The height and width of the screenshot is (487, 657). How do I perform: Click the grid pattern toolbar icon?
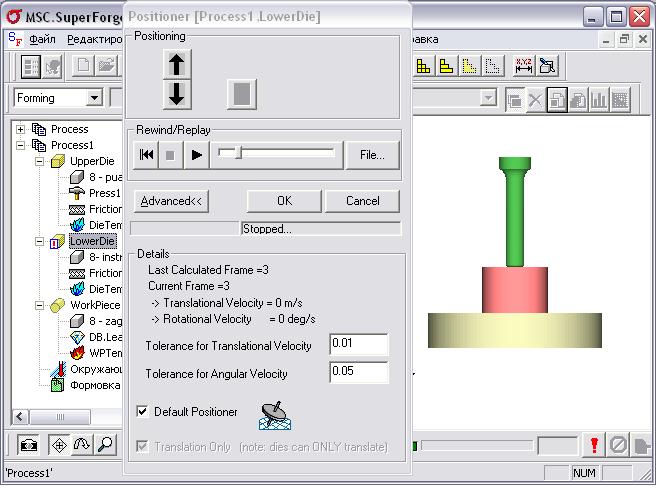(621, 100)
